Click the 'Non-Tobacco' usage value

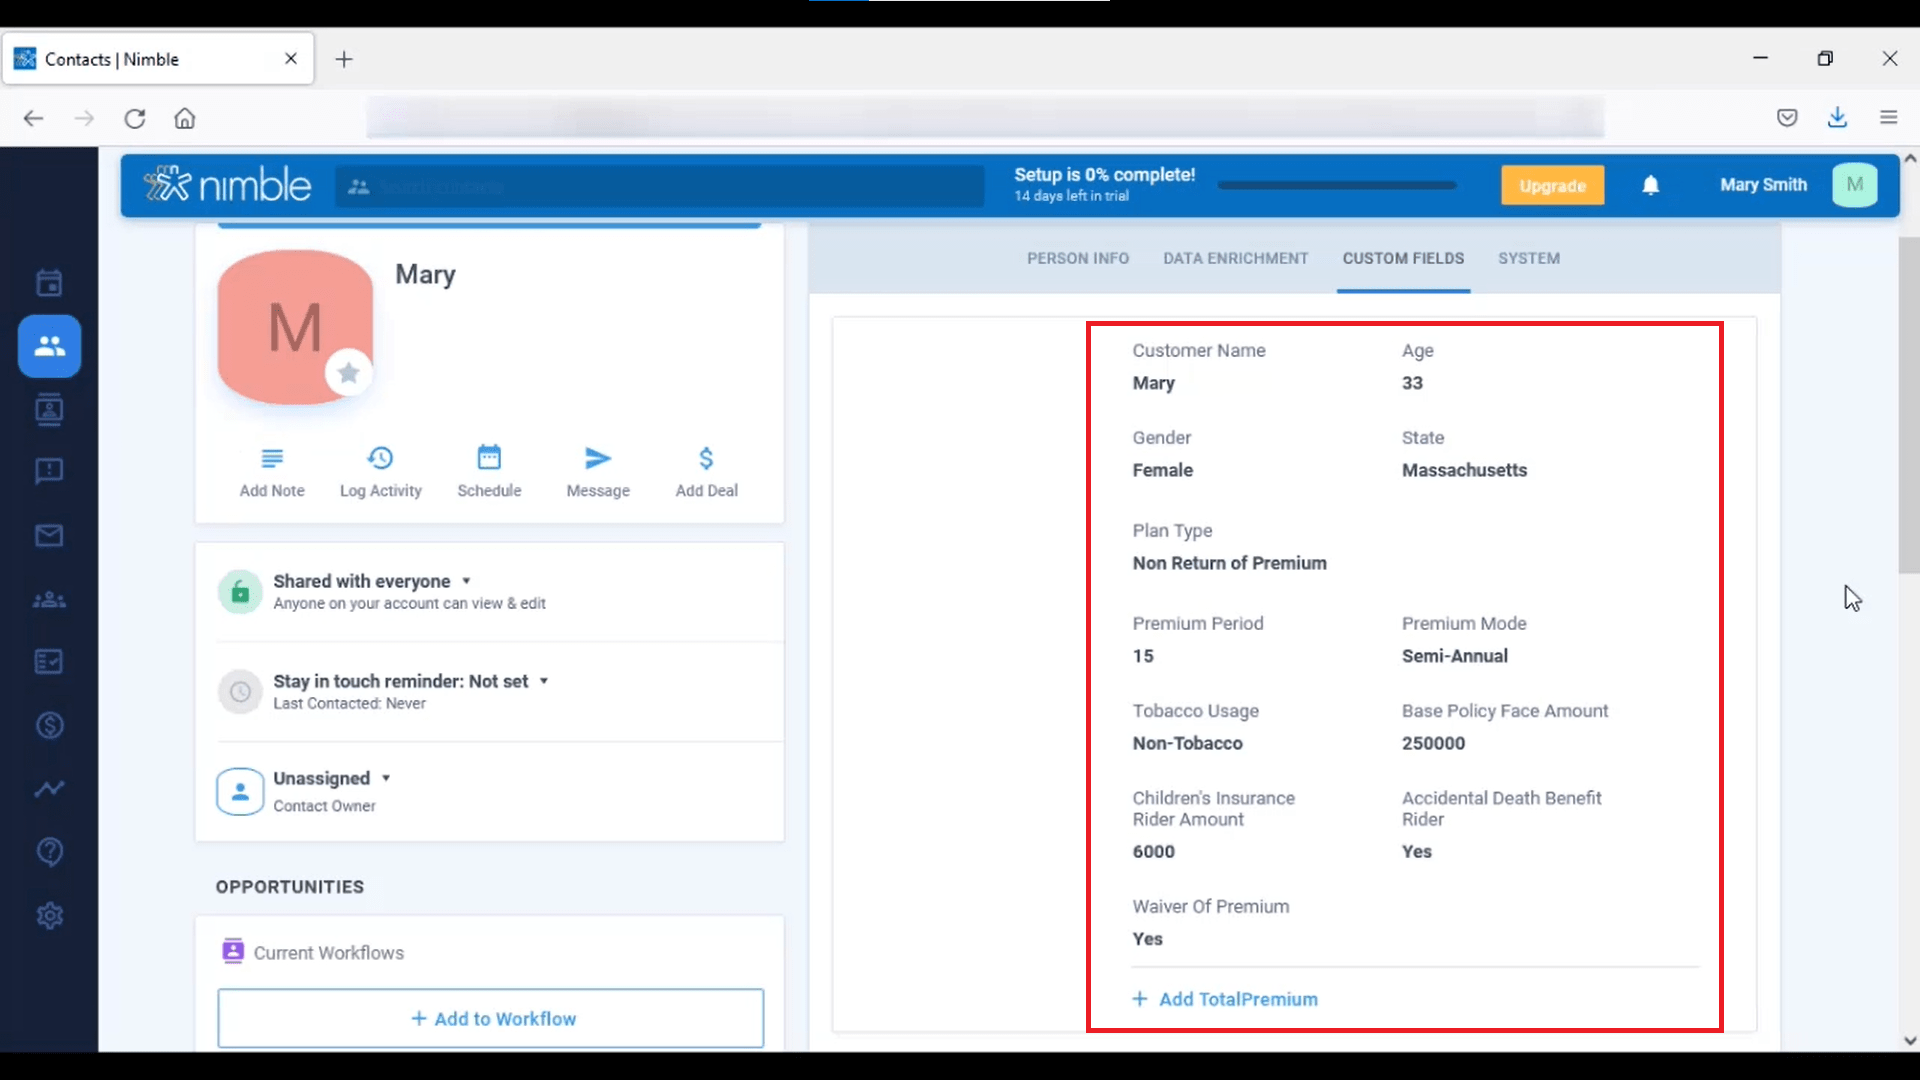click(x=1187, y=743)
